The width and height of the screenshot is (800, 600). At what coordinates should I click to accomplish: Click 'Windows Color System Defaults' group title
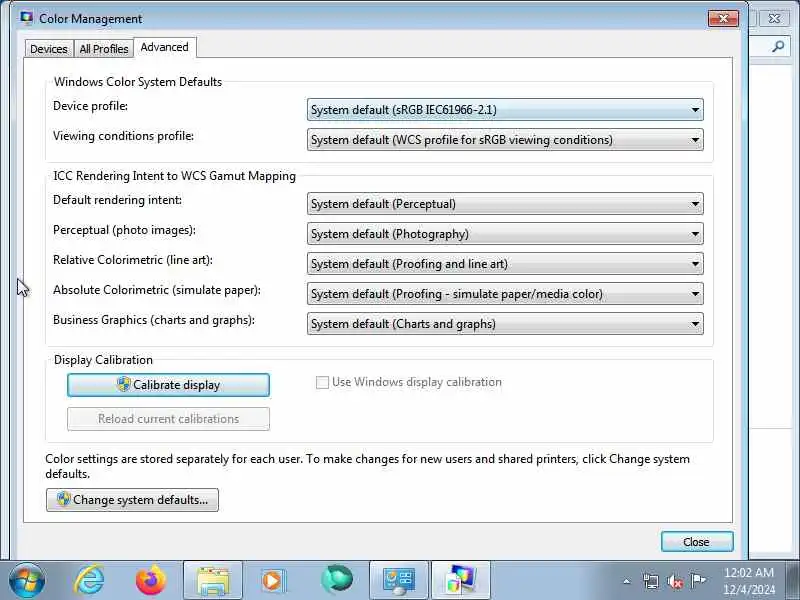click(138, 82)
